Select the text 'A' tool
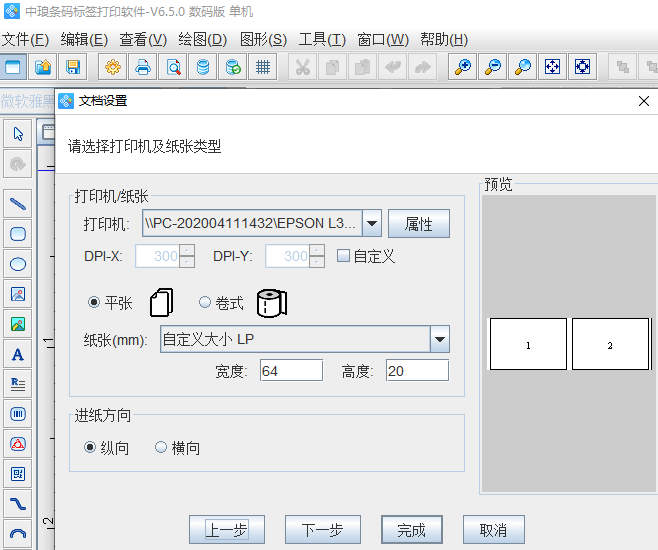658x550 pixels. pyautogui.click(x=17, y=354)
